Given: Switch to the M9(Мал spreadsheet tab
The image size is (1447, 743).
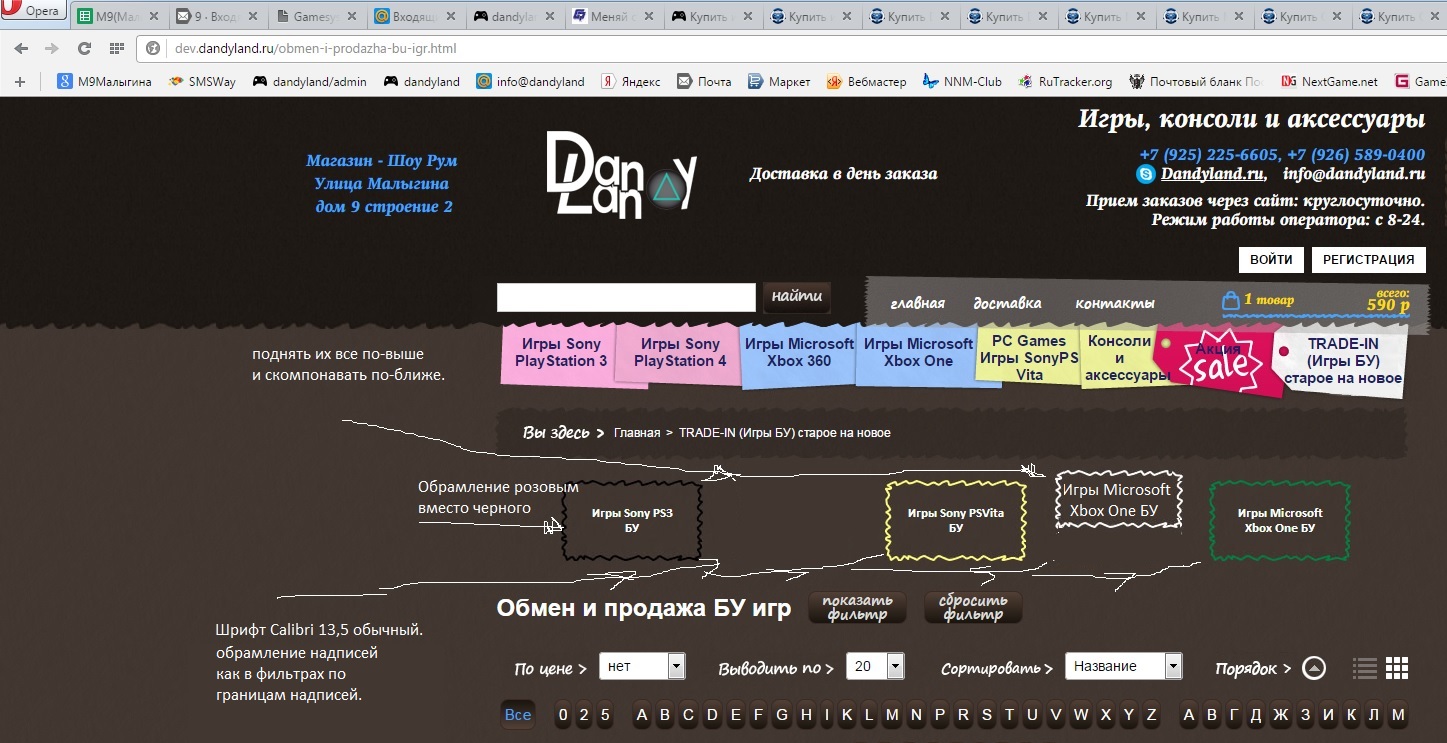Looking at the screenshot, I should point(116,16).
